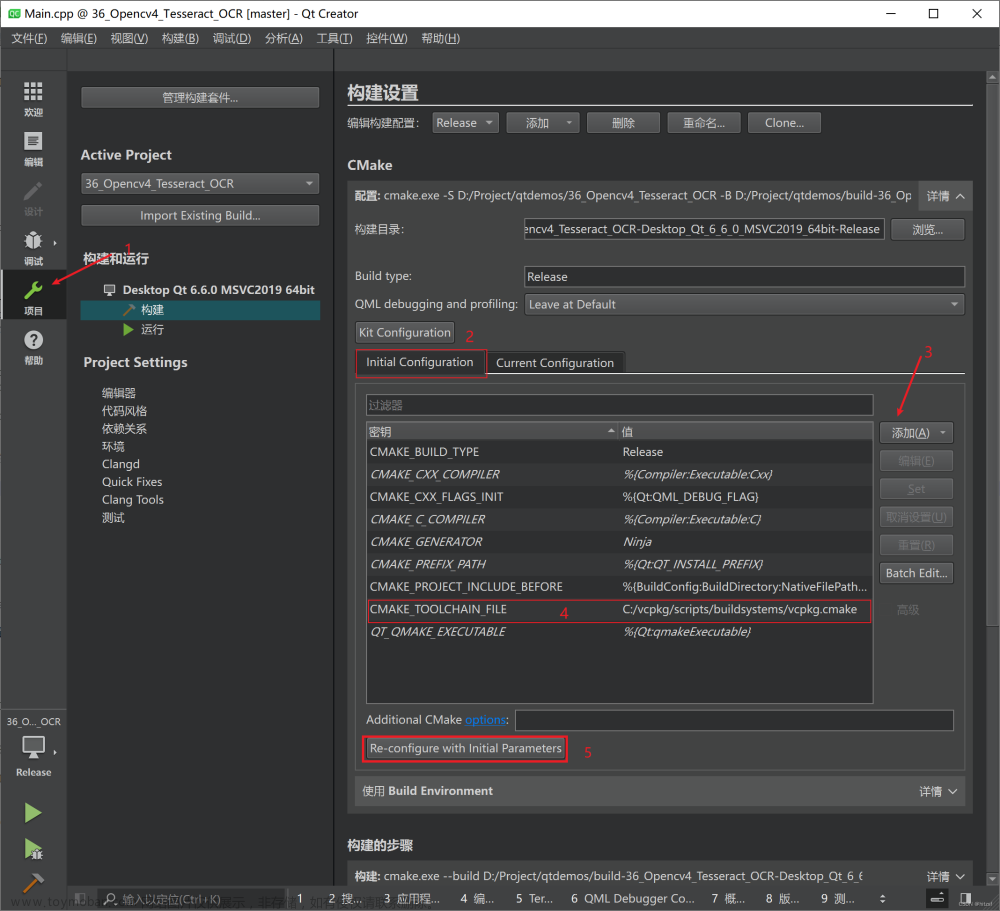Select the CMAKE_GENERATOR row
This screenshot has height=911, width=1000.
pos(619,542)
